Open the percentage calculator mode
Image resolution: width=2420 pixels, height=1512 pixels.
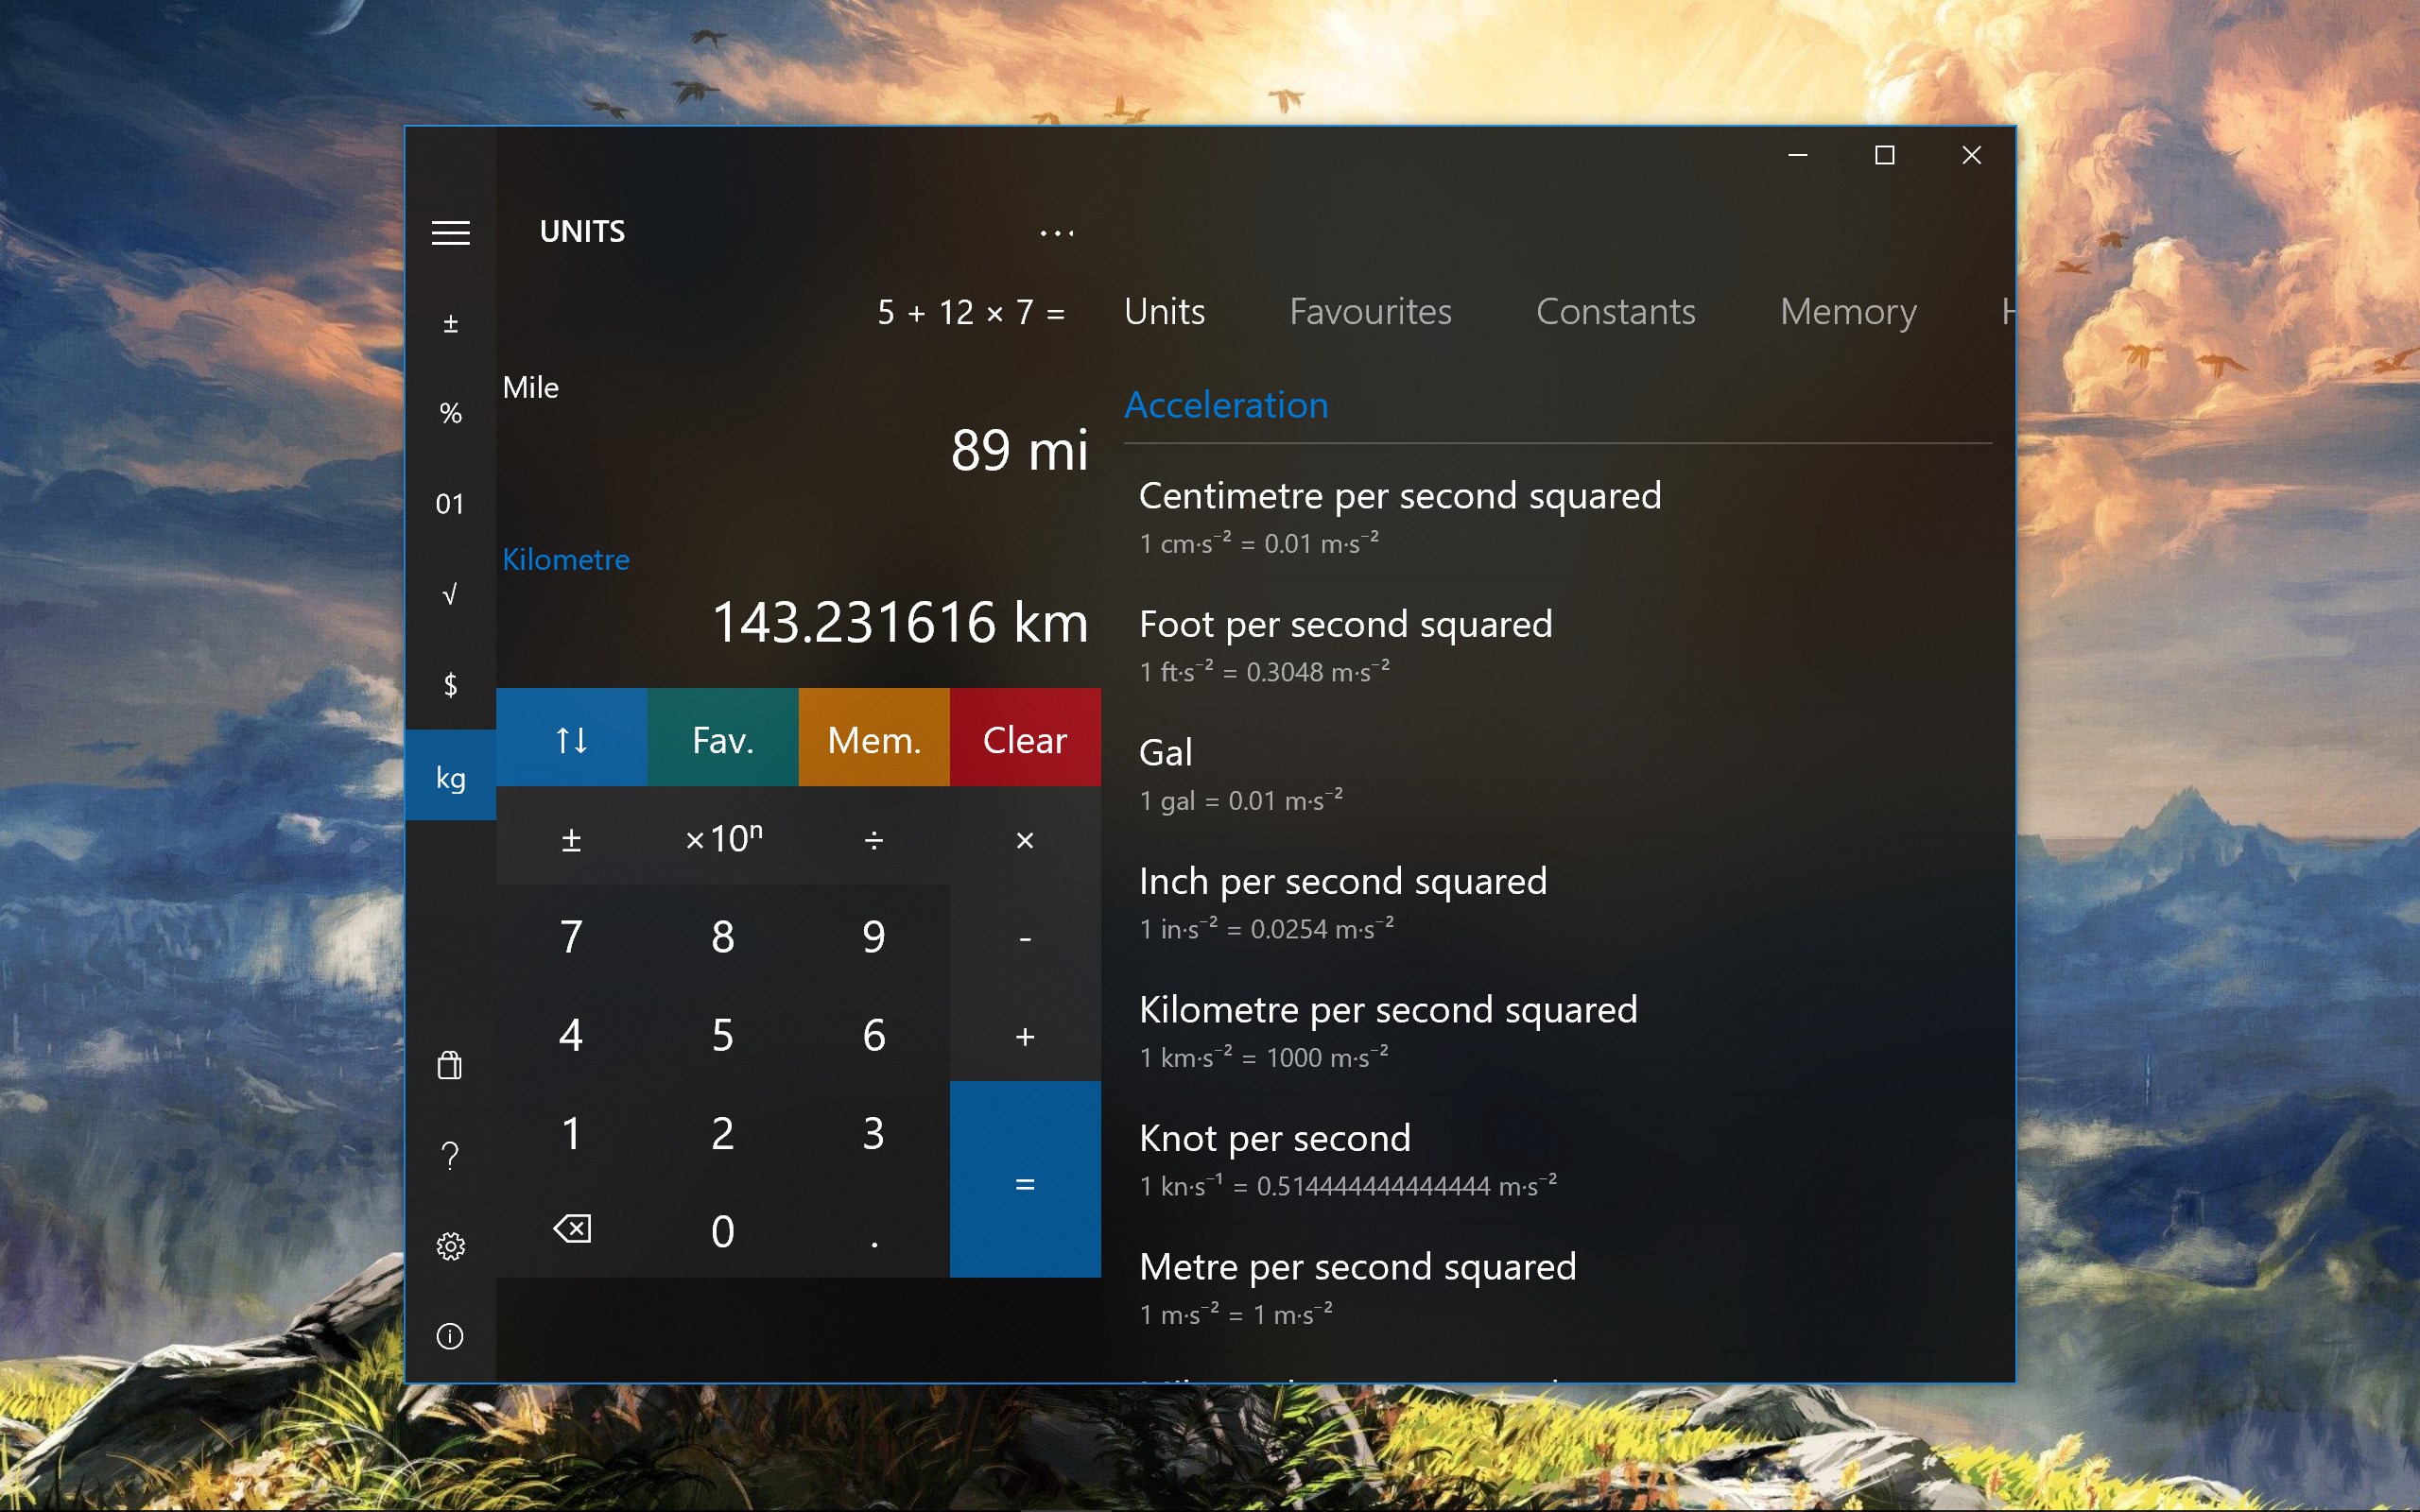[x=449, y=412]
